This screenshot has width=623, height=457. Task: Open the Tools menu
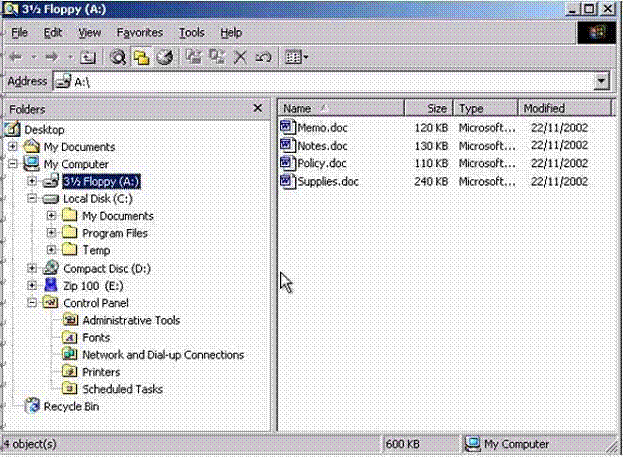[x=191, y=33]
